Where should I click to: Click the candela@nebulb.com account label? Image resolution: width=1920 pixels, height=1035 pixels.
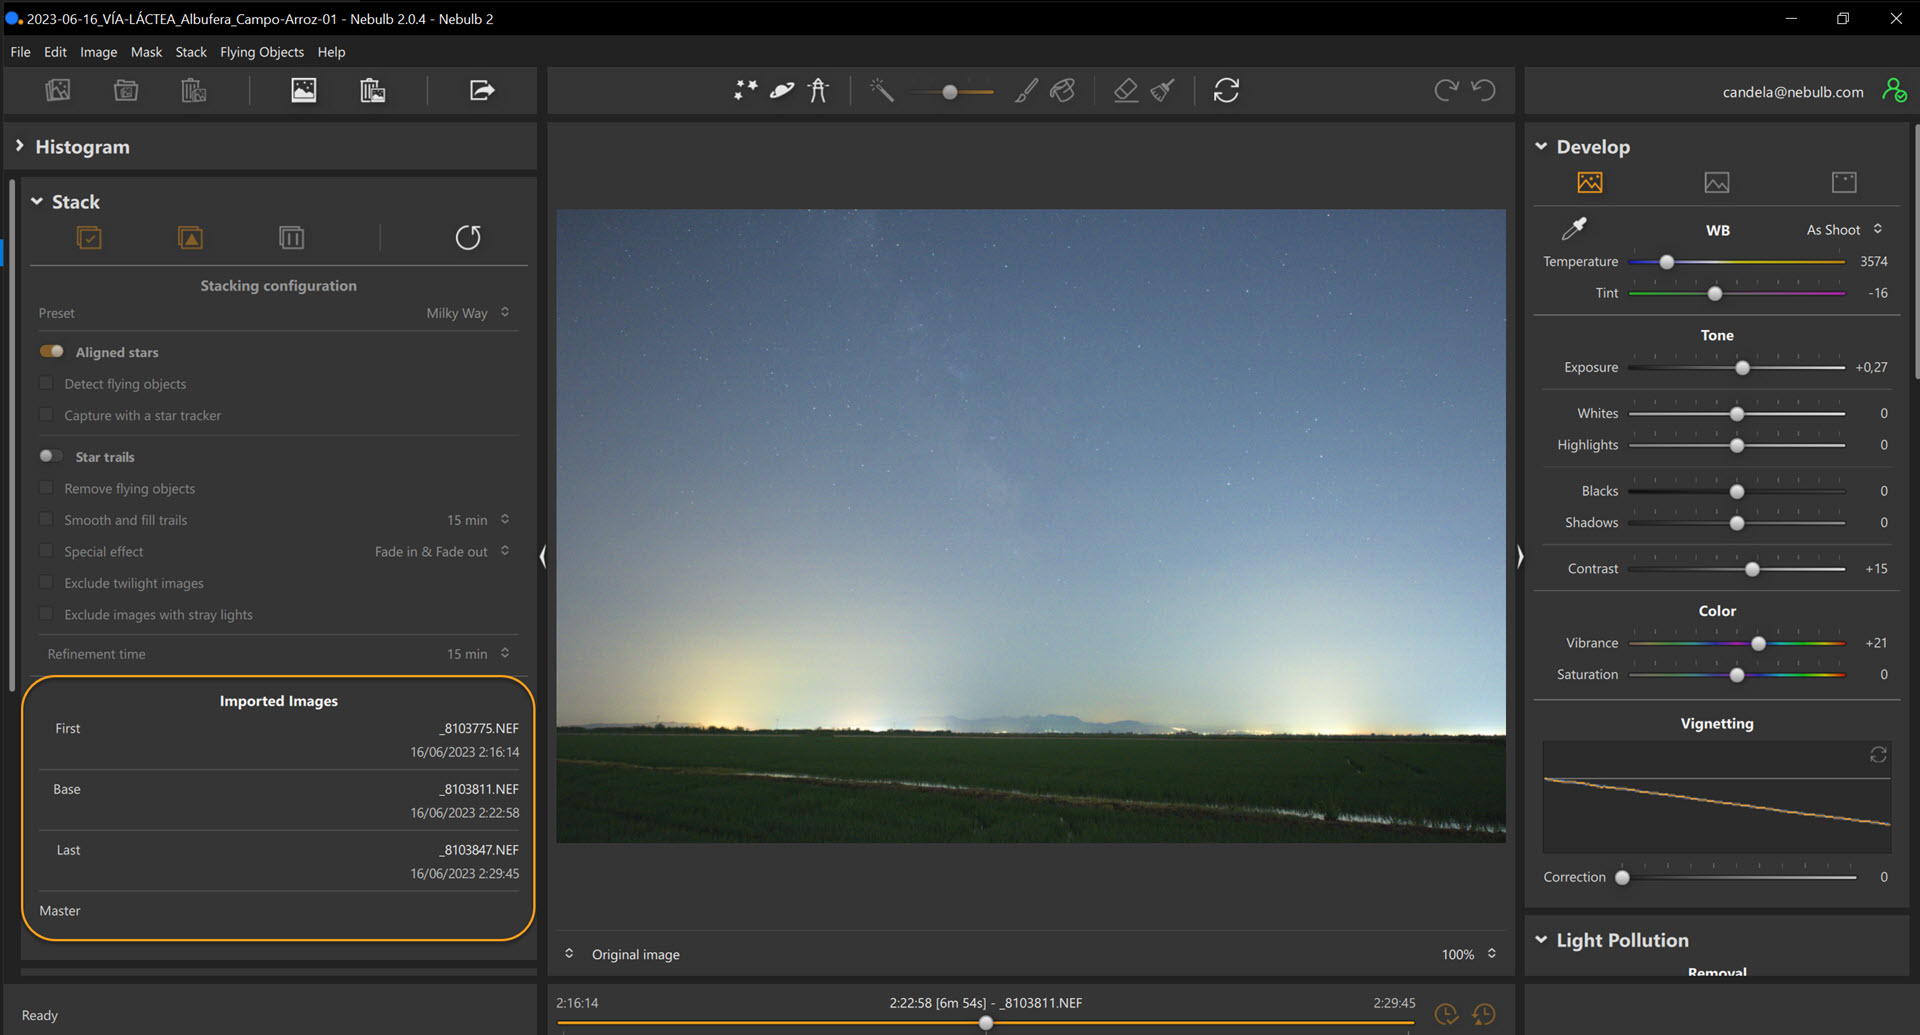[1792, 92]
